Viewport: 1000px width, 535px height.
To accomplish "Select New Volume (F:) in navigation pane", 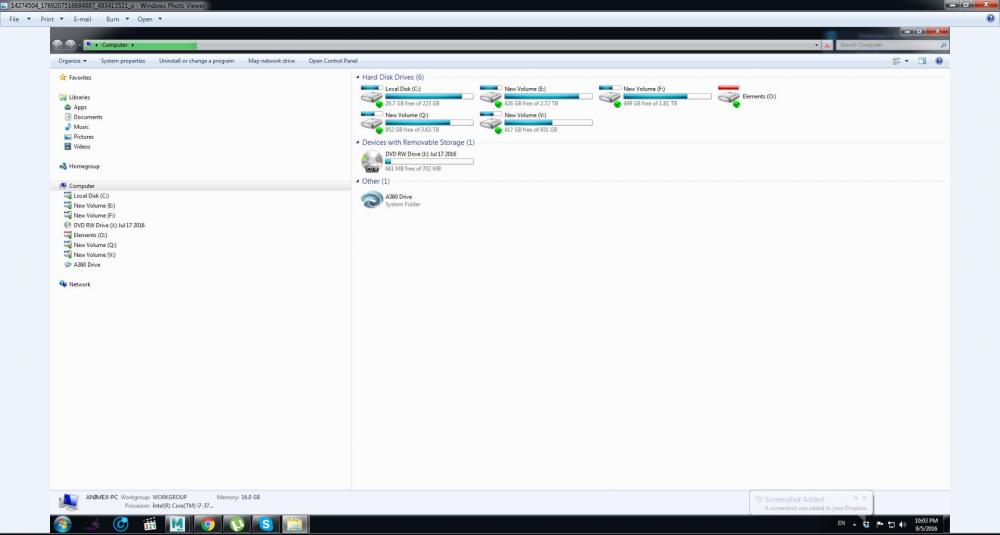I will [90, 216].
